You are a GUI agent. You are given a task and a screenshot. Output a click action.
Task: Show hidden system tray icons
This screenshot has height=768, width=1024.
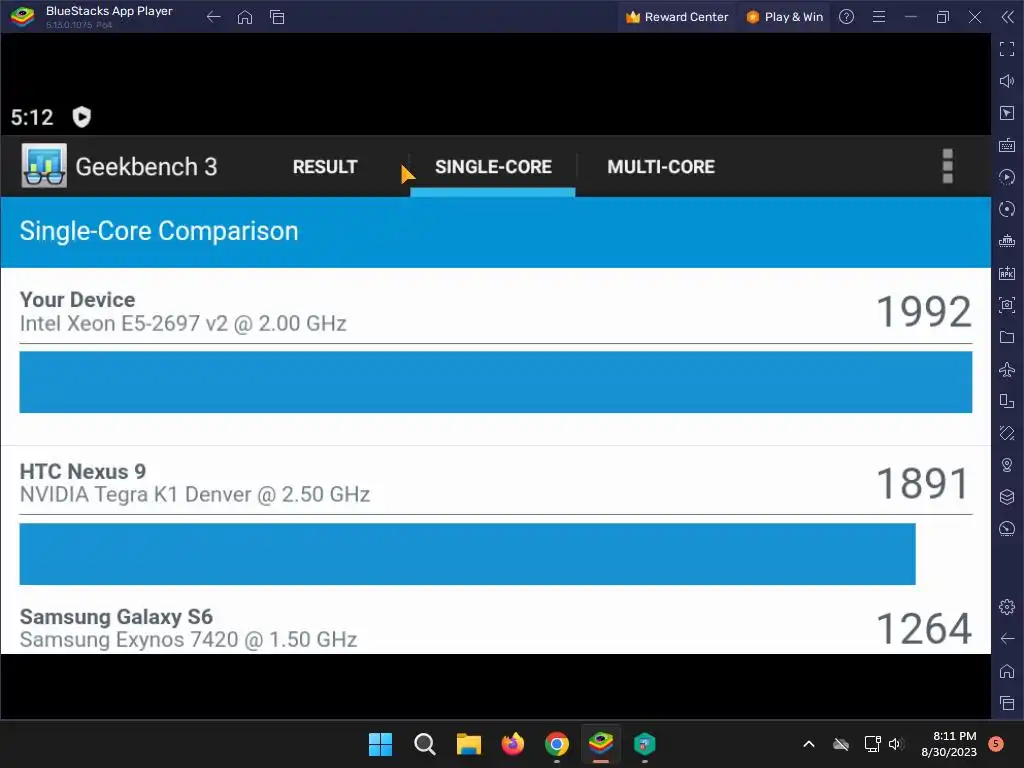(x=808, y=744)
